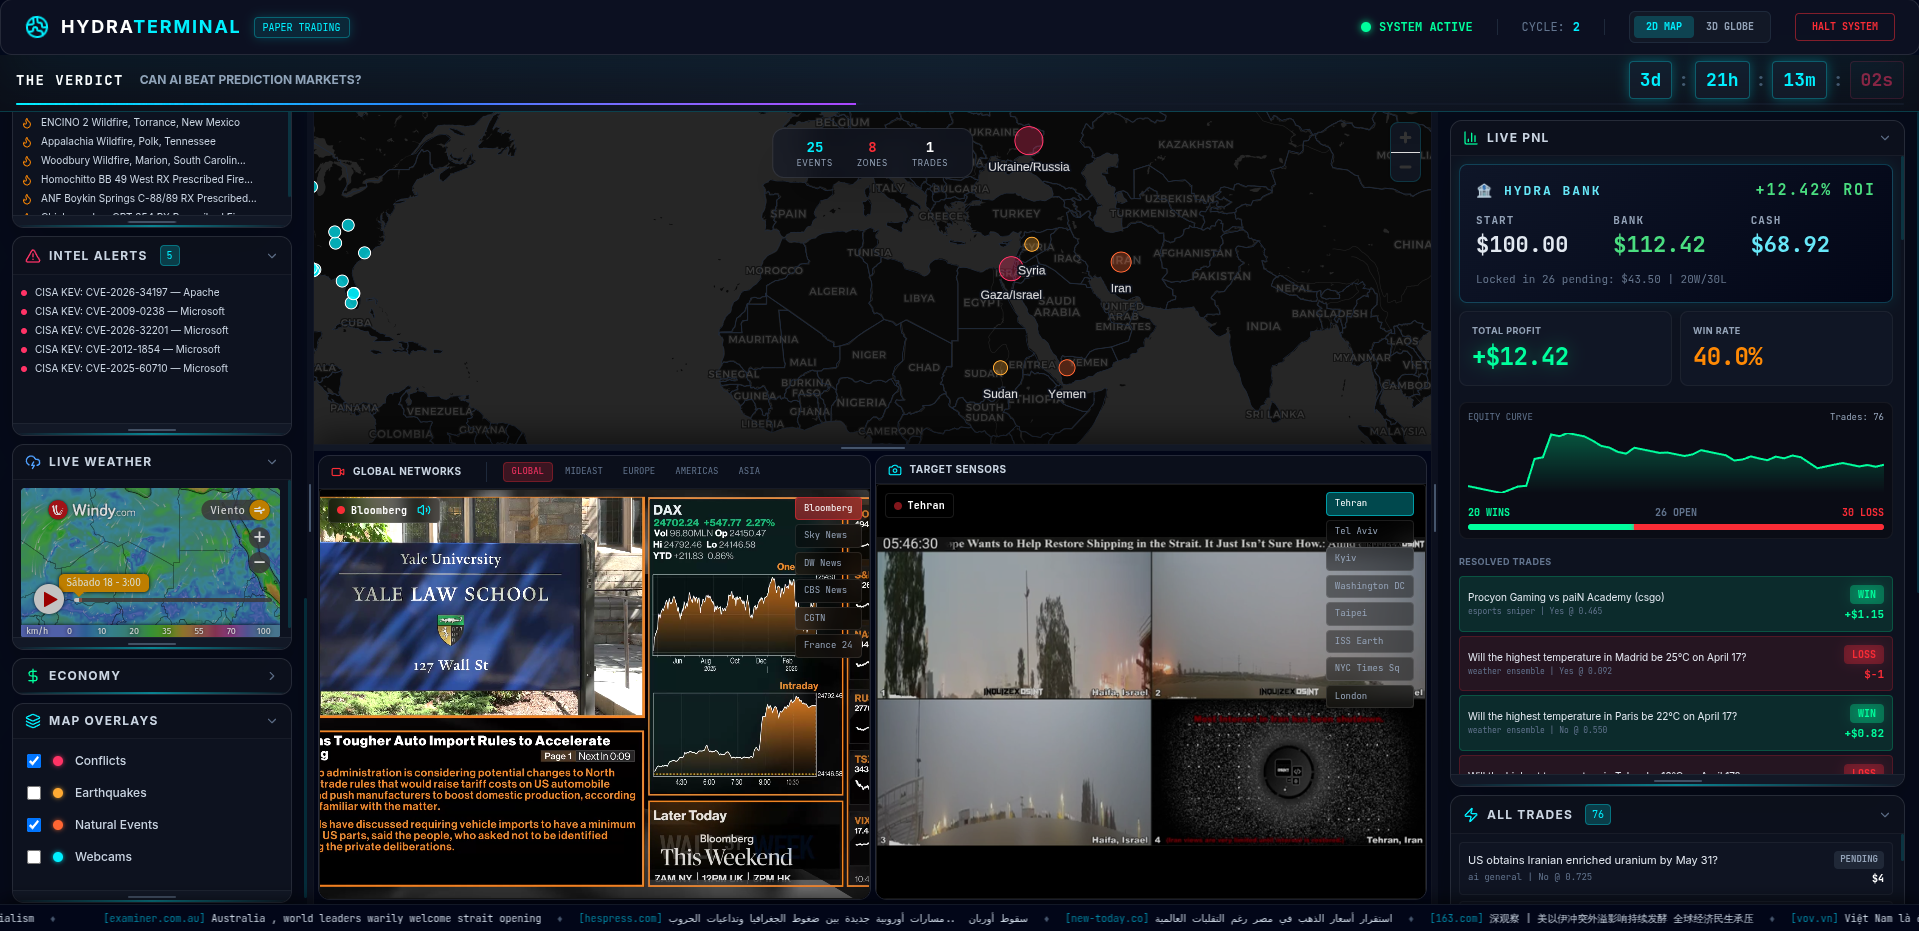1919x931 pixels.
Task: Click the Sudan conflict marker on map
Action: point(1000,368)
